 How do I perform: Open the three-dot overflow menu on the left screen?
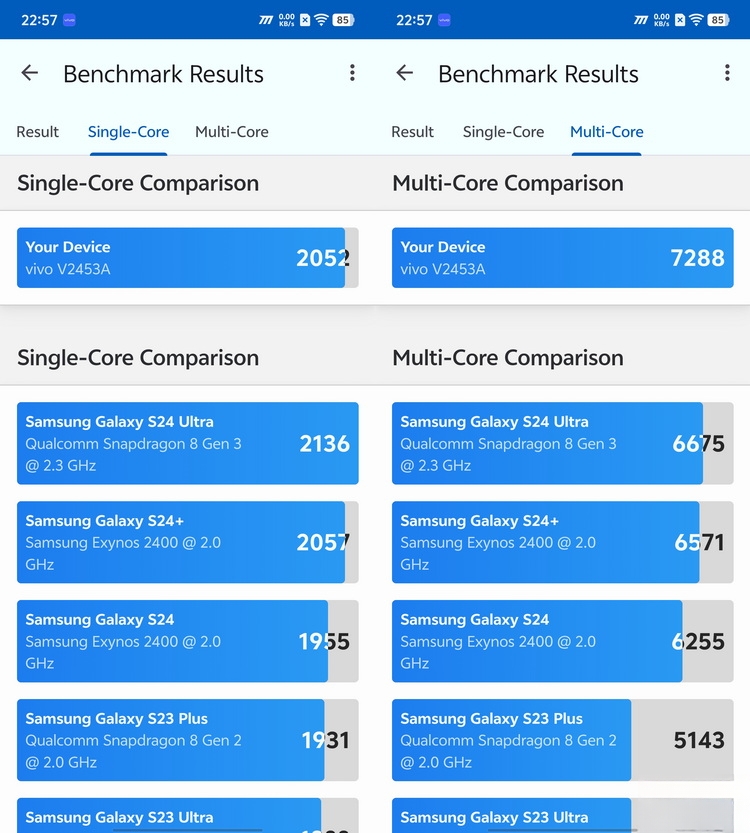click(x=352, y=73)
